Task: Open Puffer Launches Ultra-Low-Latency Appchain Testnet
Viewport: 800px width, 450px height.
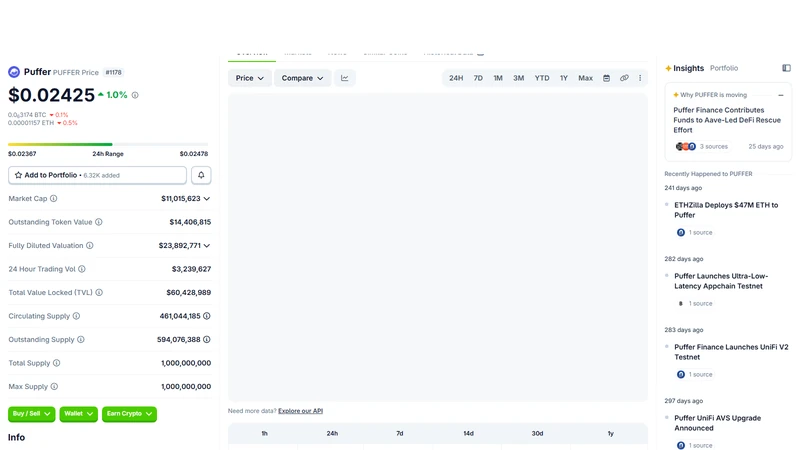Action: pos(721,281)
